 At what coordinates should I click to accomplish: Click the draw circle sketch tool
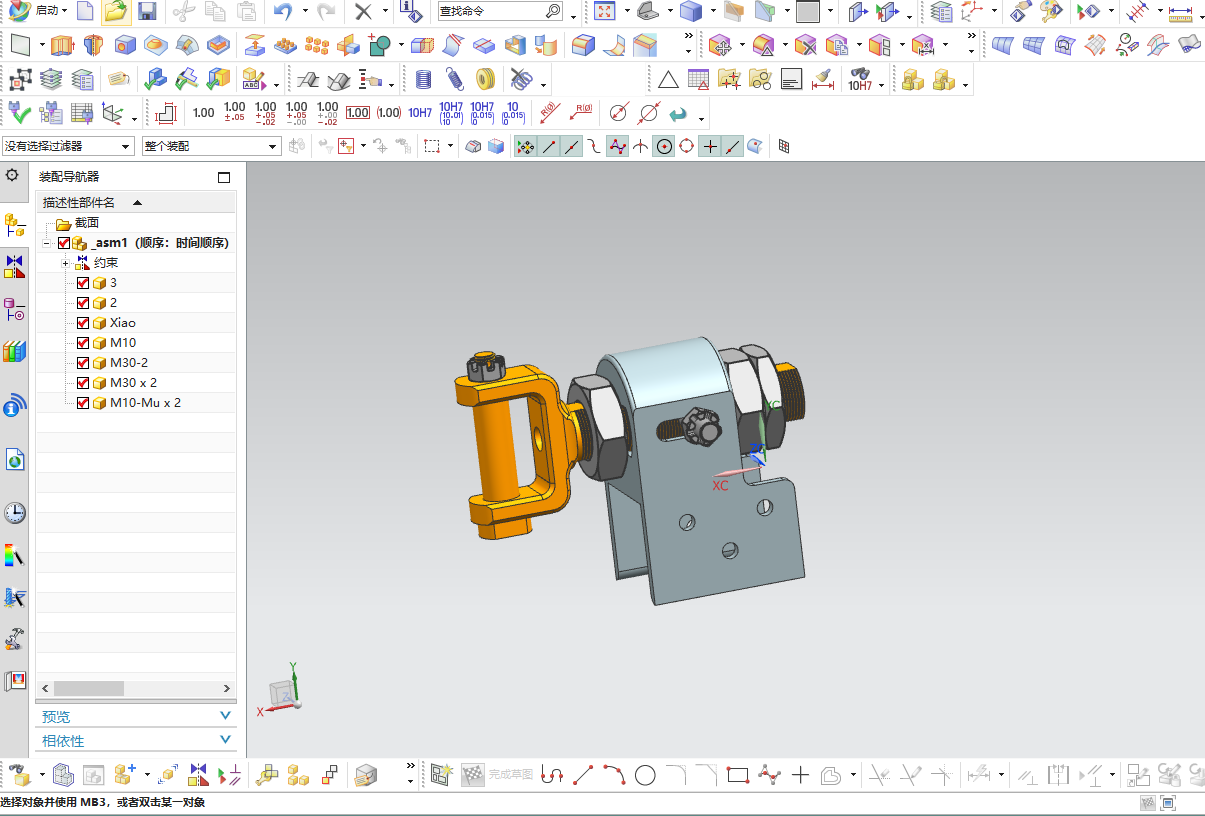[x=645, y=775]
